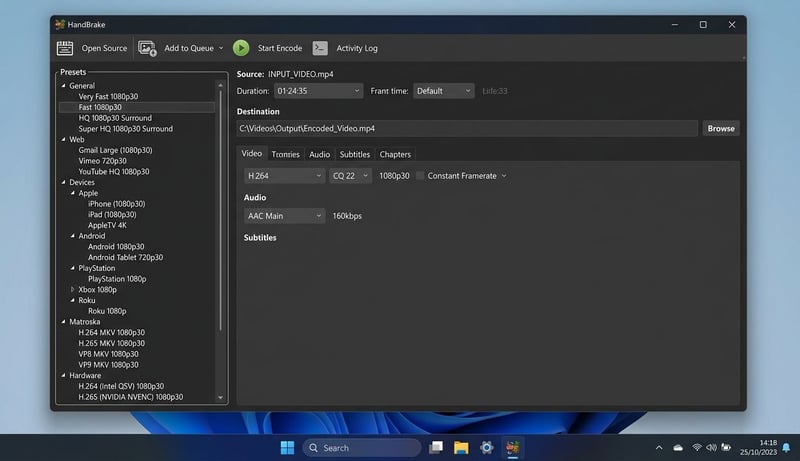Open the Constant Framerate dropdown arrow

(x=504, y=176)
